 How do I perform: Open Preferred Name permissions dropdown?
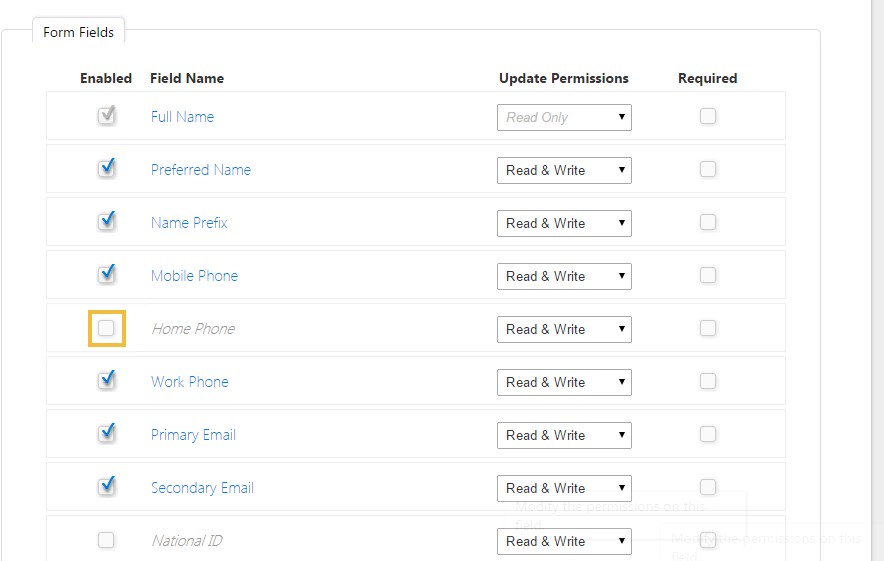tap(564, 170)
